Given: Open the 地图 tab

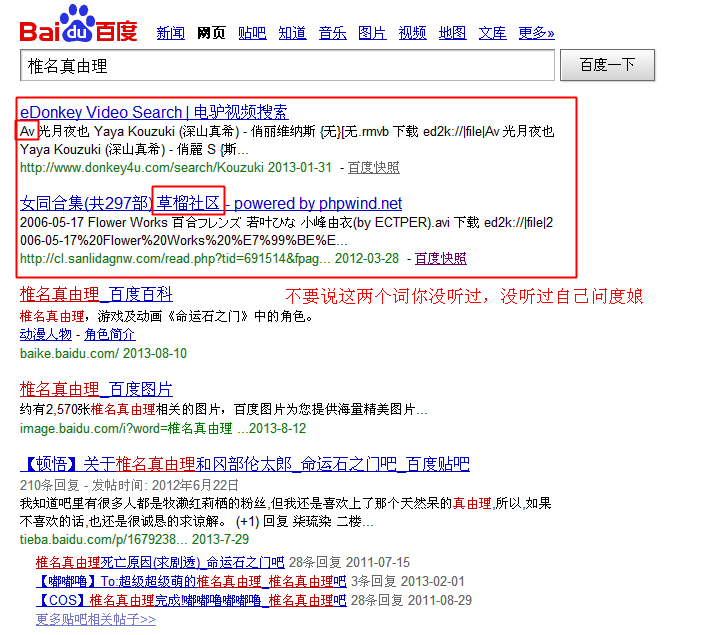Looking at the screenshot, I should pyautogui.click(x=453, y=33).
